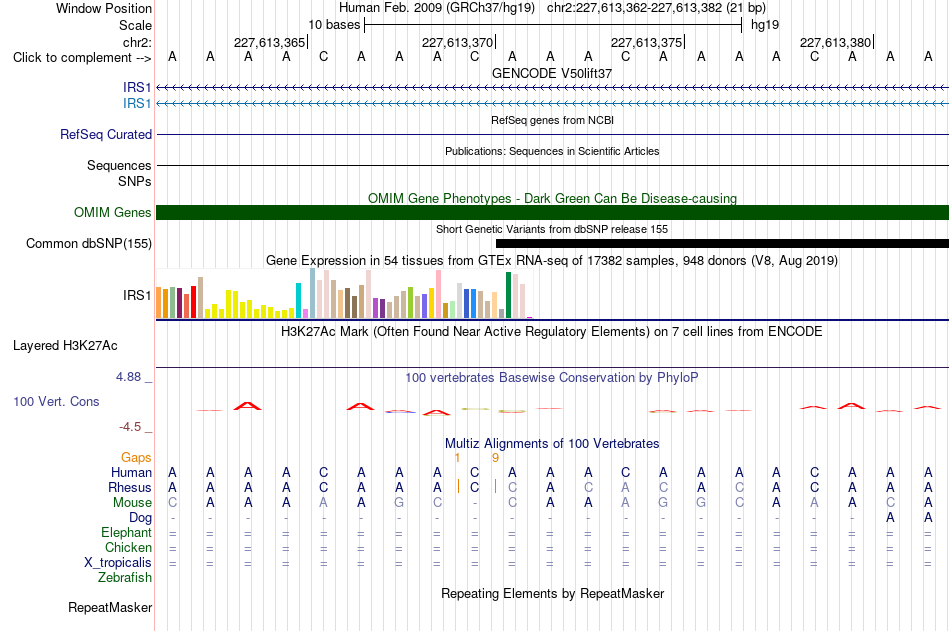Click the orange Gaps label
Image resolution: width=950 pixels, height=631 pixels.
[x=136, y=458]
